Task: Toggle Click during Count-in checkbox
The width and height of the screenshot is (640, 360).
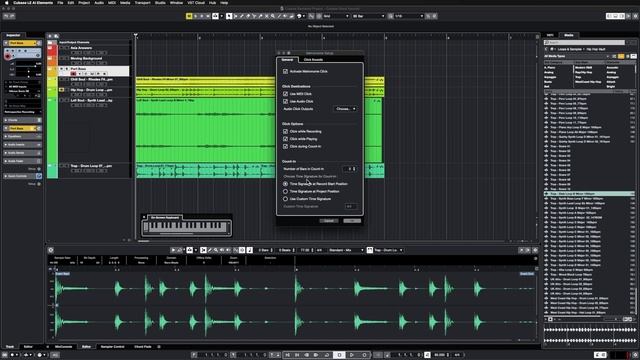Action: tap(285, 146)
